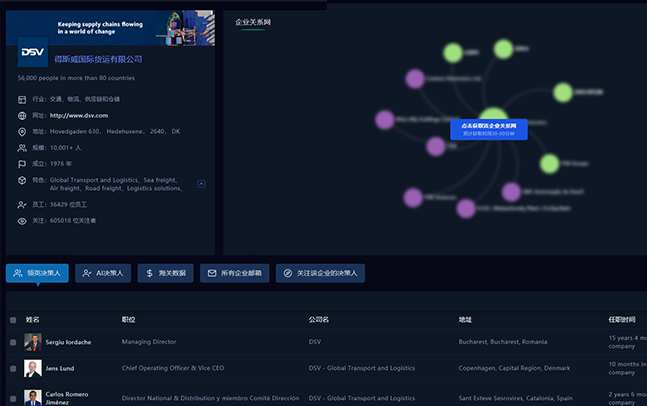Select the 所有企业邮箱 tab
647x406 pixels.
234,273
